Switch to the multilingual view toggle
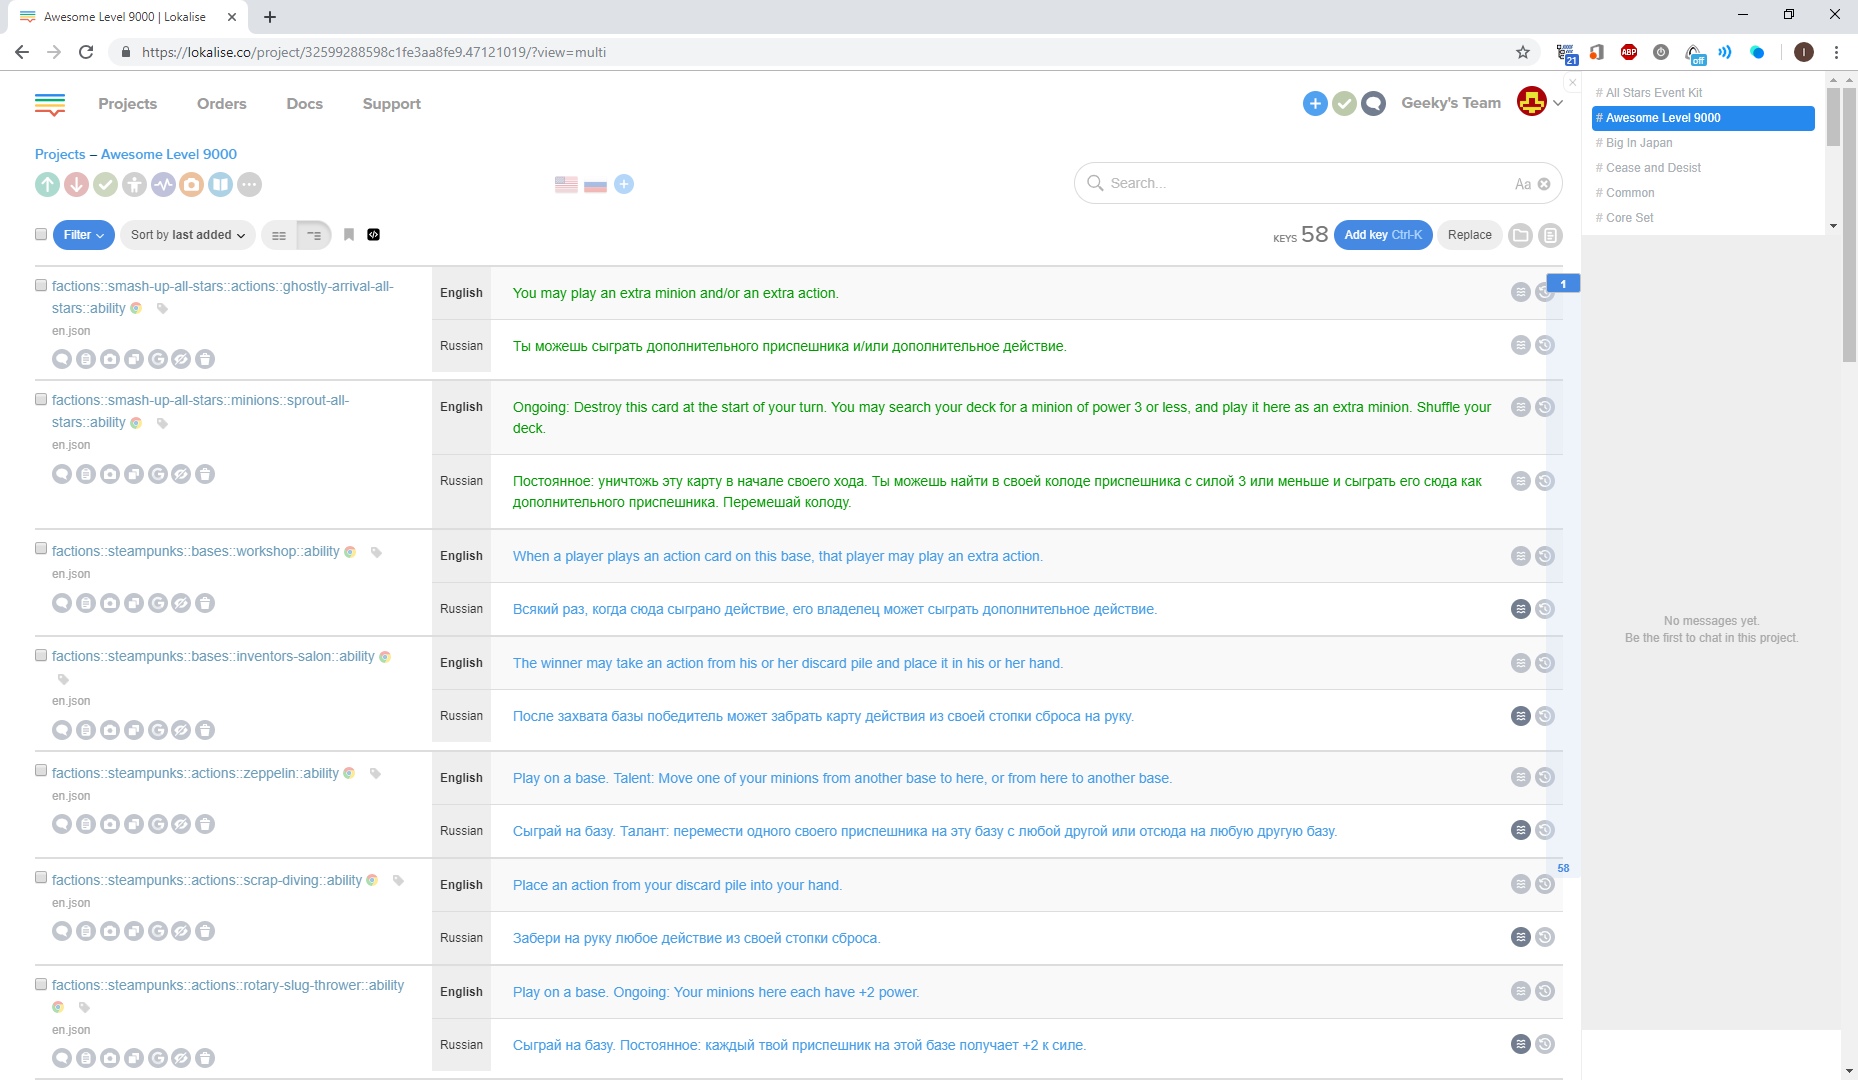This screenshot has height=1080, width=1858. point(314,235)
